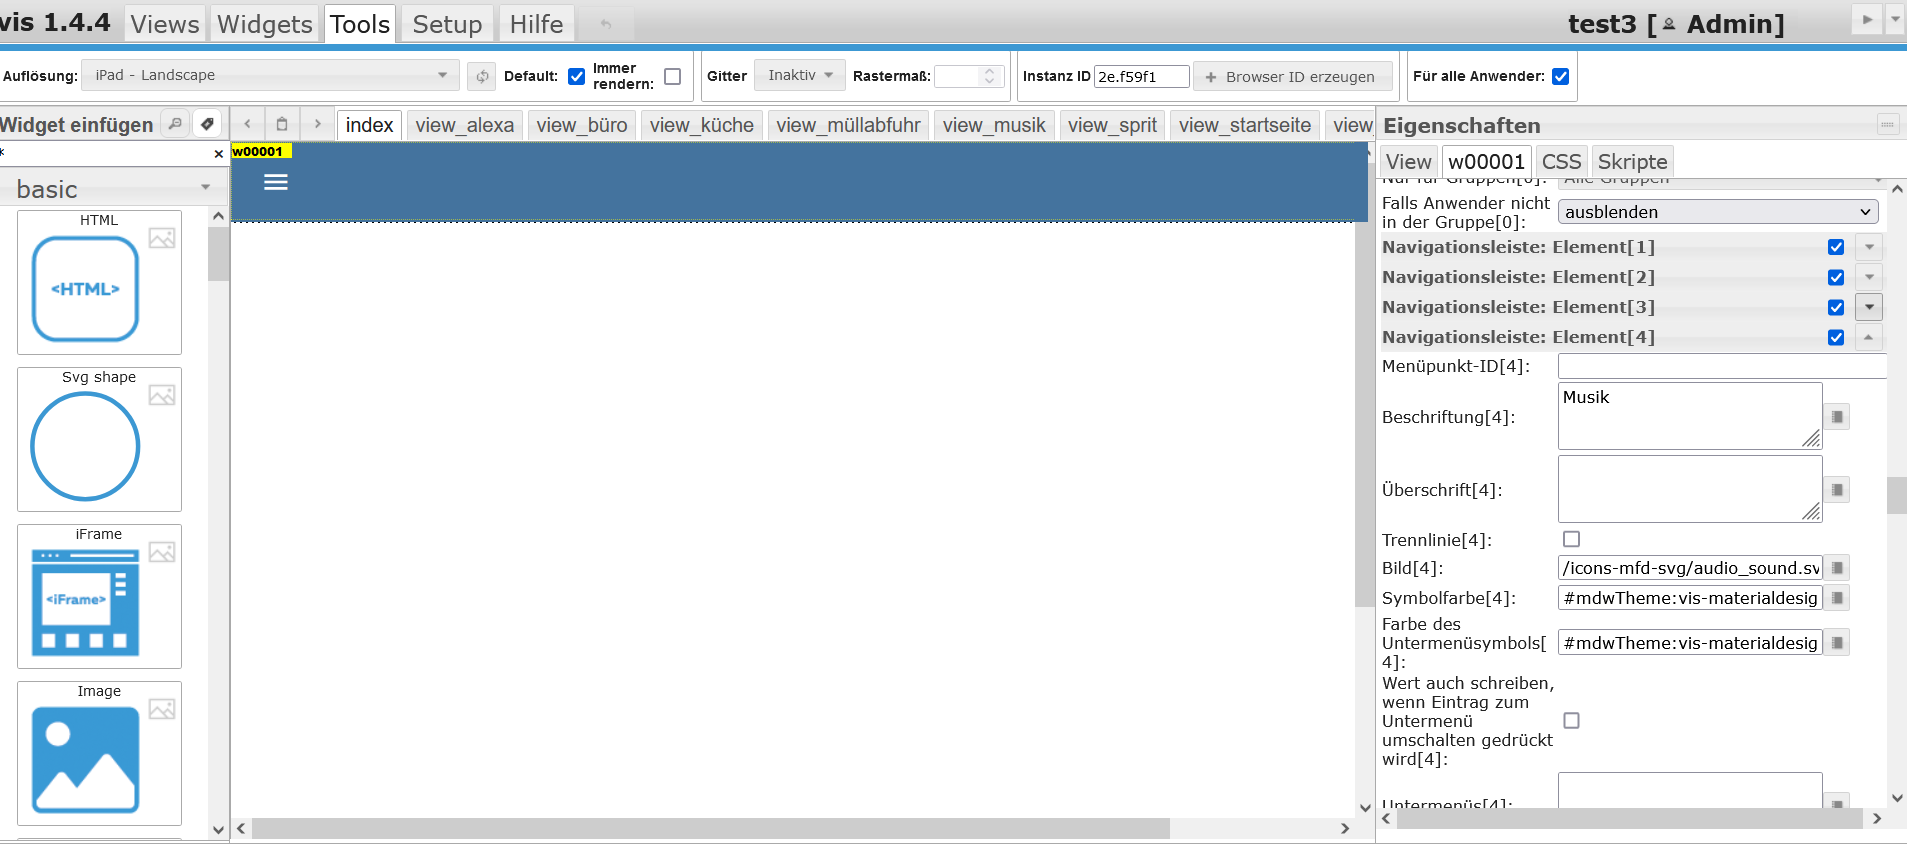The image size is (1907, 845).
Task: Open editor button beside Beschriftung[4]
Action: 1837,417
